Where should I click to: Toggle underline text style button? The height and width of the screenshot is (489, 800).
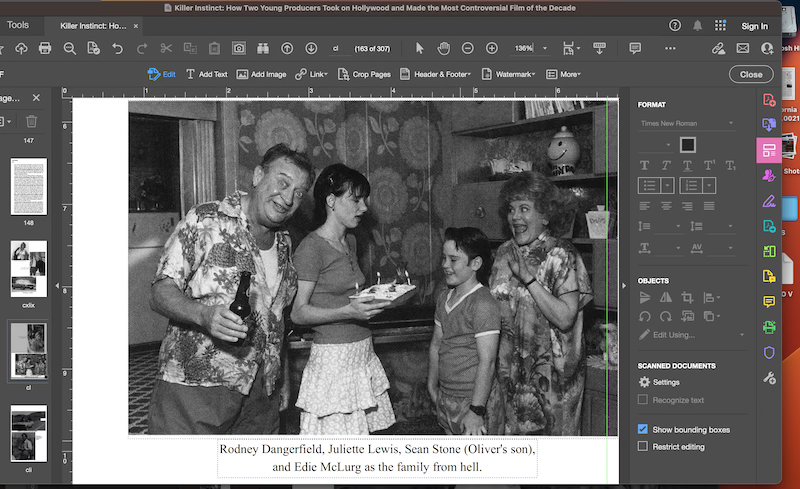(687, 165)
